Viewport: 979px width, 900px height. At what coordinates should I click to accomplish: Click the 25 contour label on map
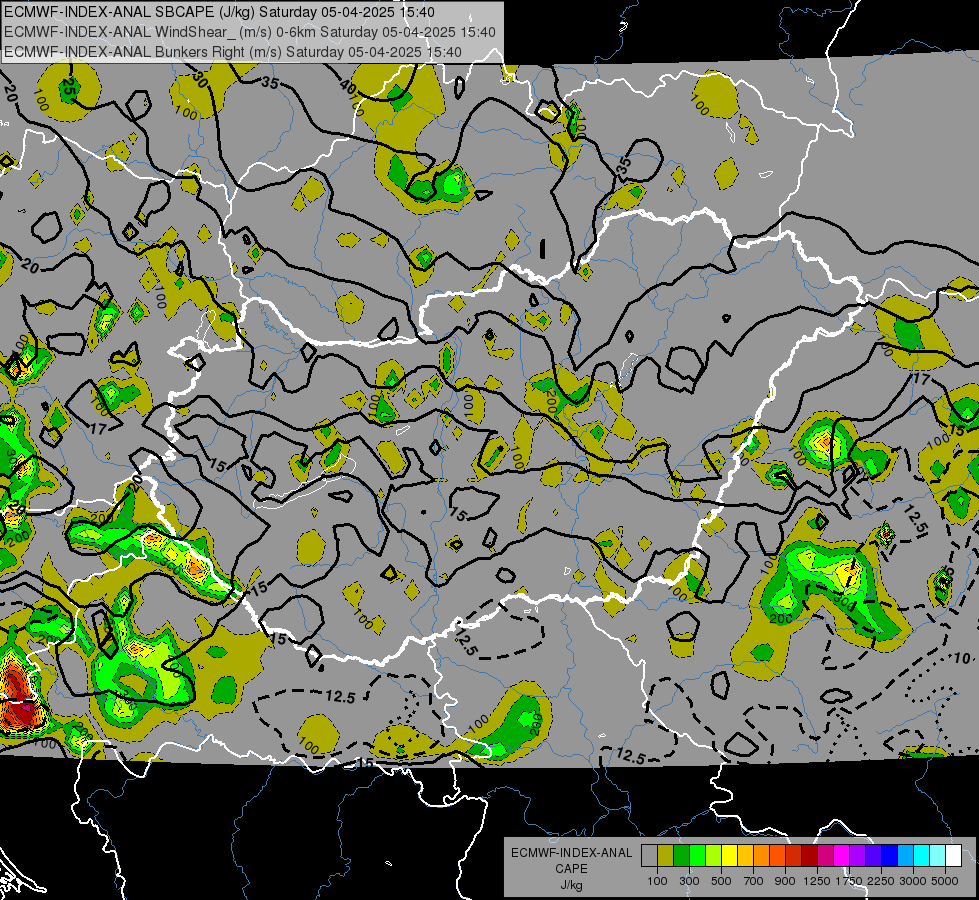(x=69, y=87)
